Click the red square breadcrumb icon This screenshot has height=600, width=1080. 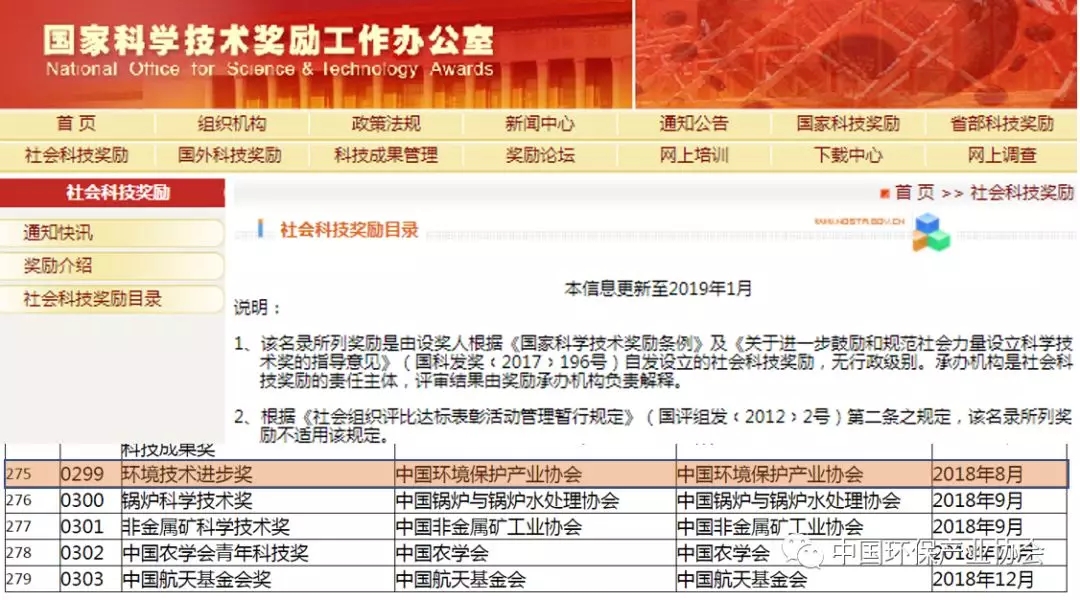tap(884, 193)
